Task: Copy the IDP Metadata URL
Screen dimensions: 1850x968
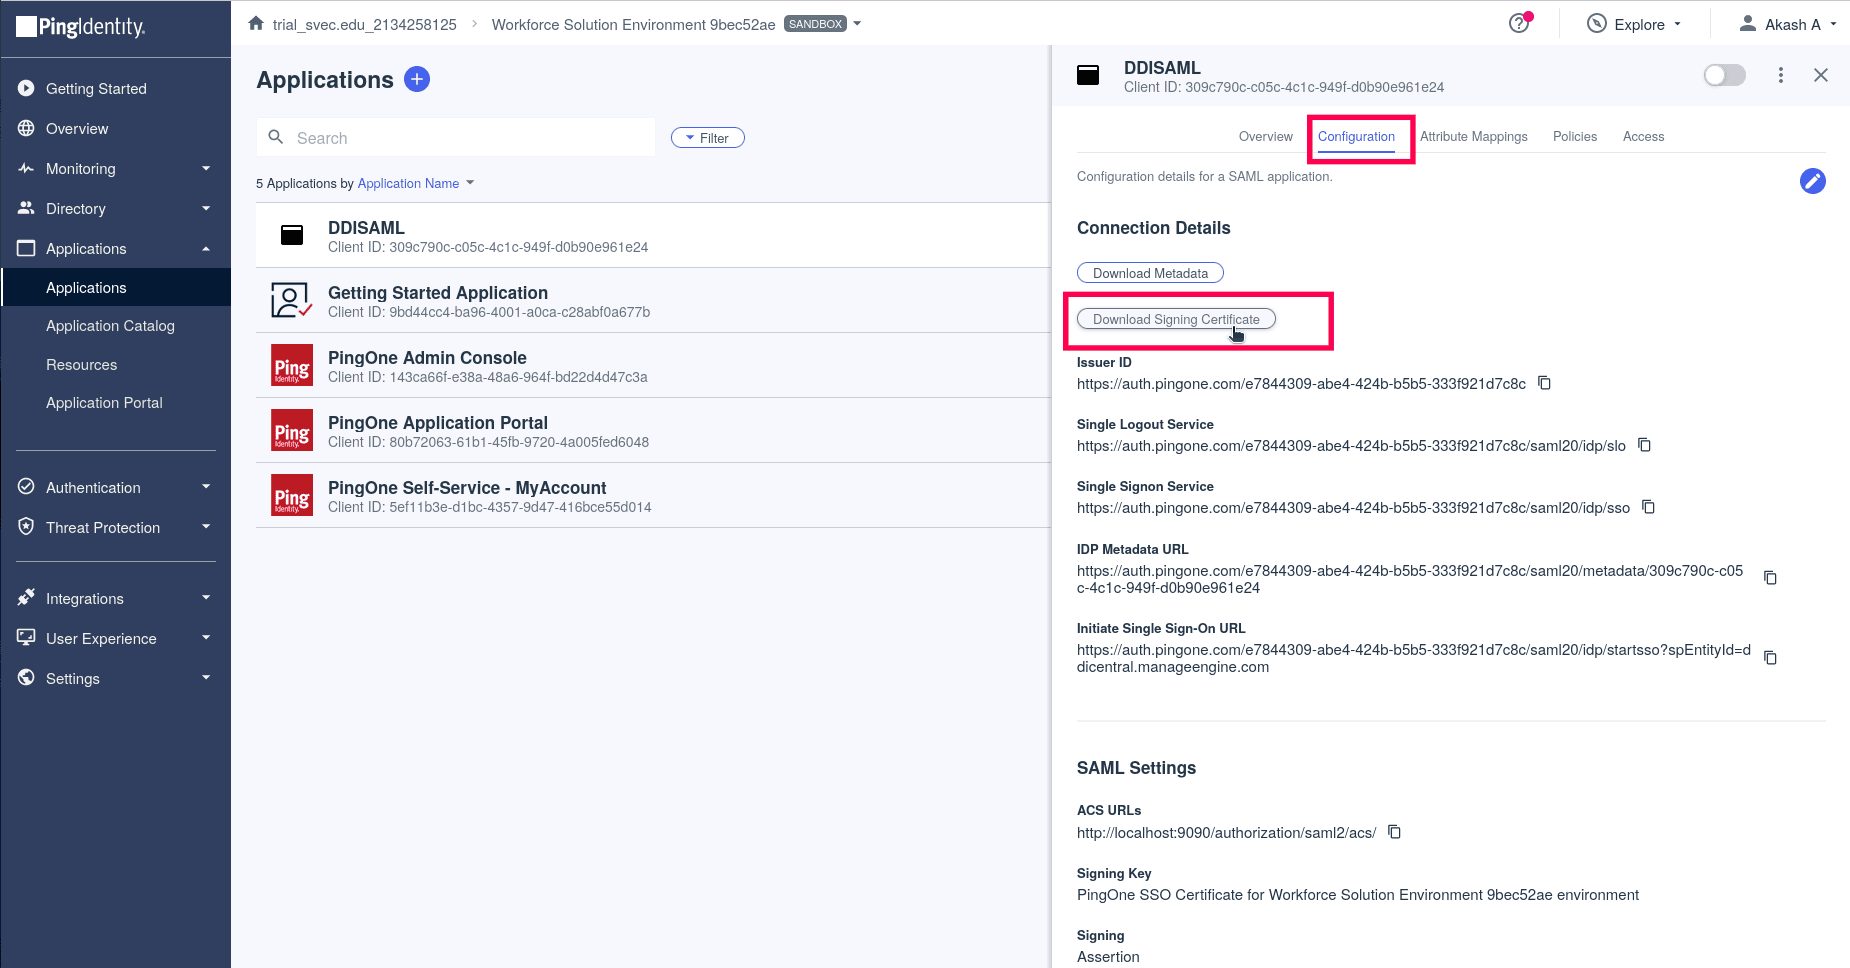Action: (1771, 578)
